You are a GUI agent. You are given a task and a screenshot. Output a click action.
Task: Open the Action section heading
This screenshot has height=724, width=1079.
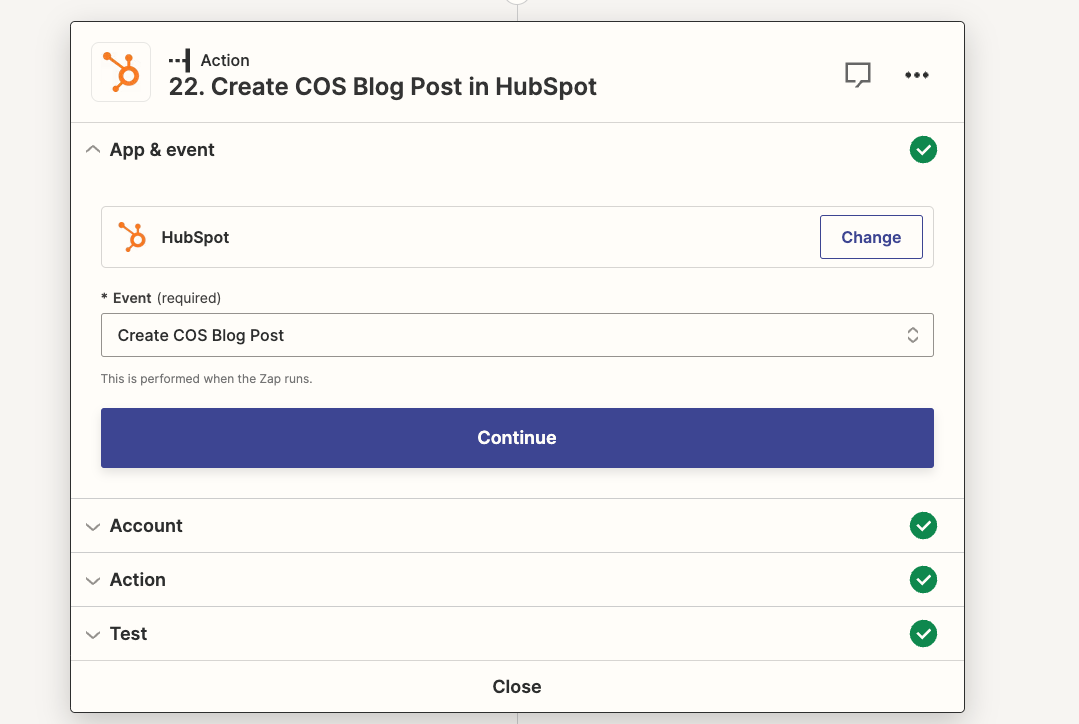[138, 579]
